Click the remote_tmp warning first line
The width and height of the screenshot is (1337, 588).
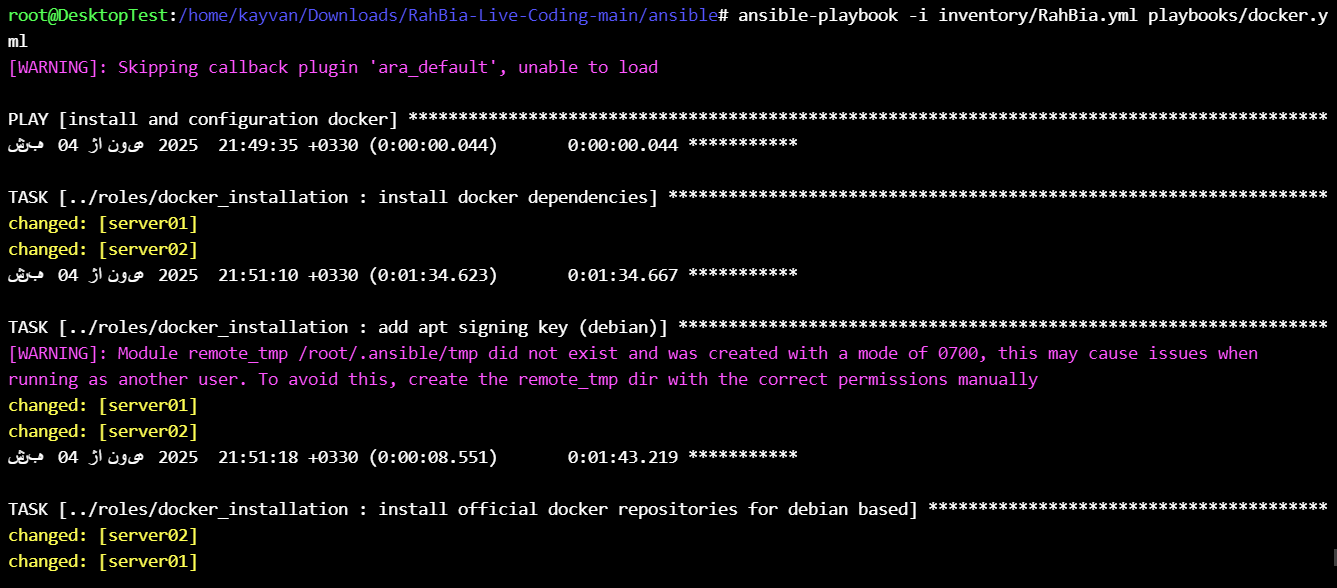click(633, 353)
